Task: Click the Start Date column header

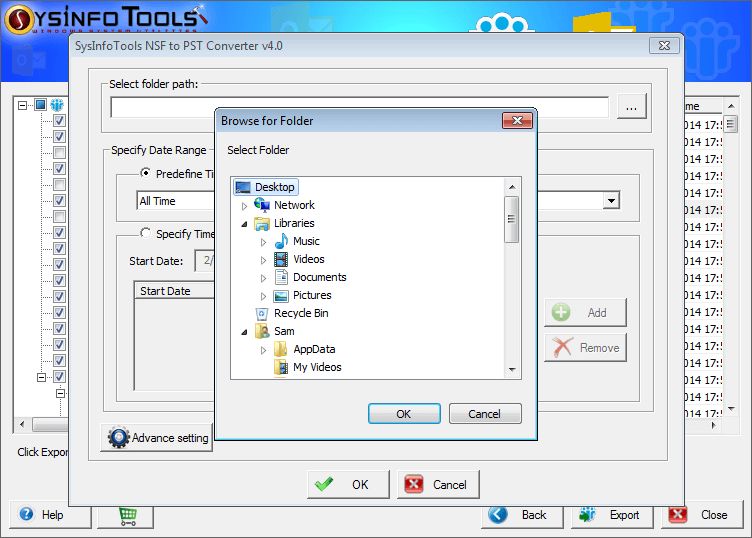Action: coord(174,291)
